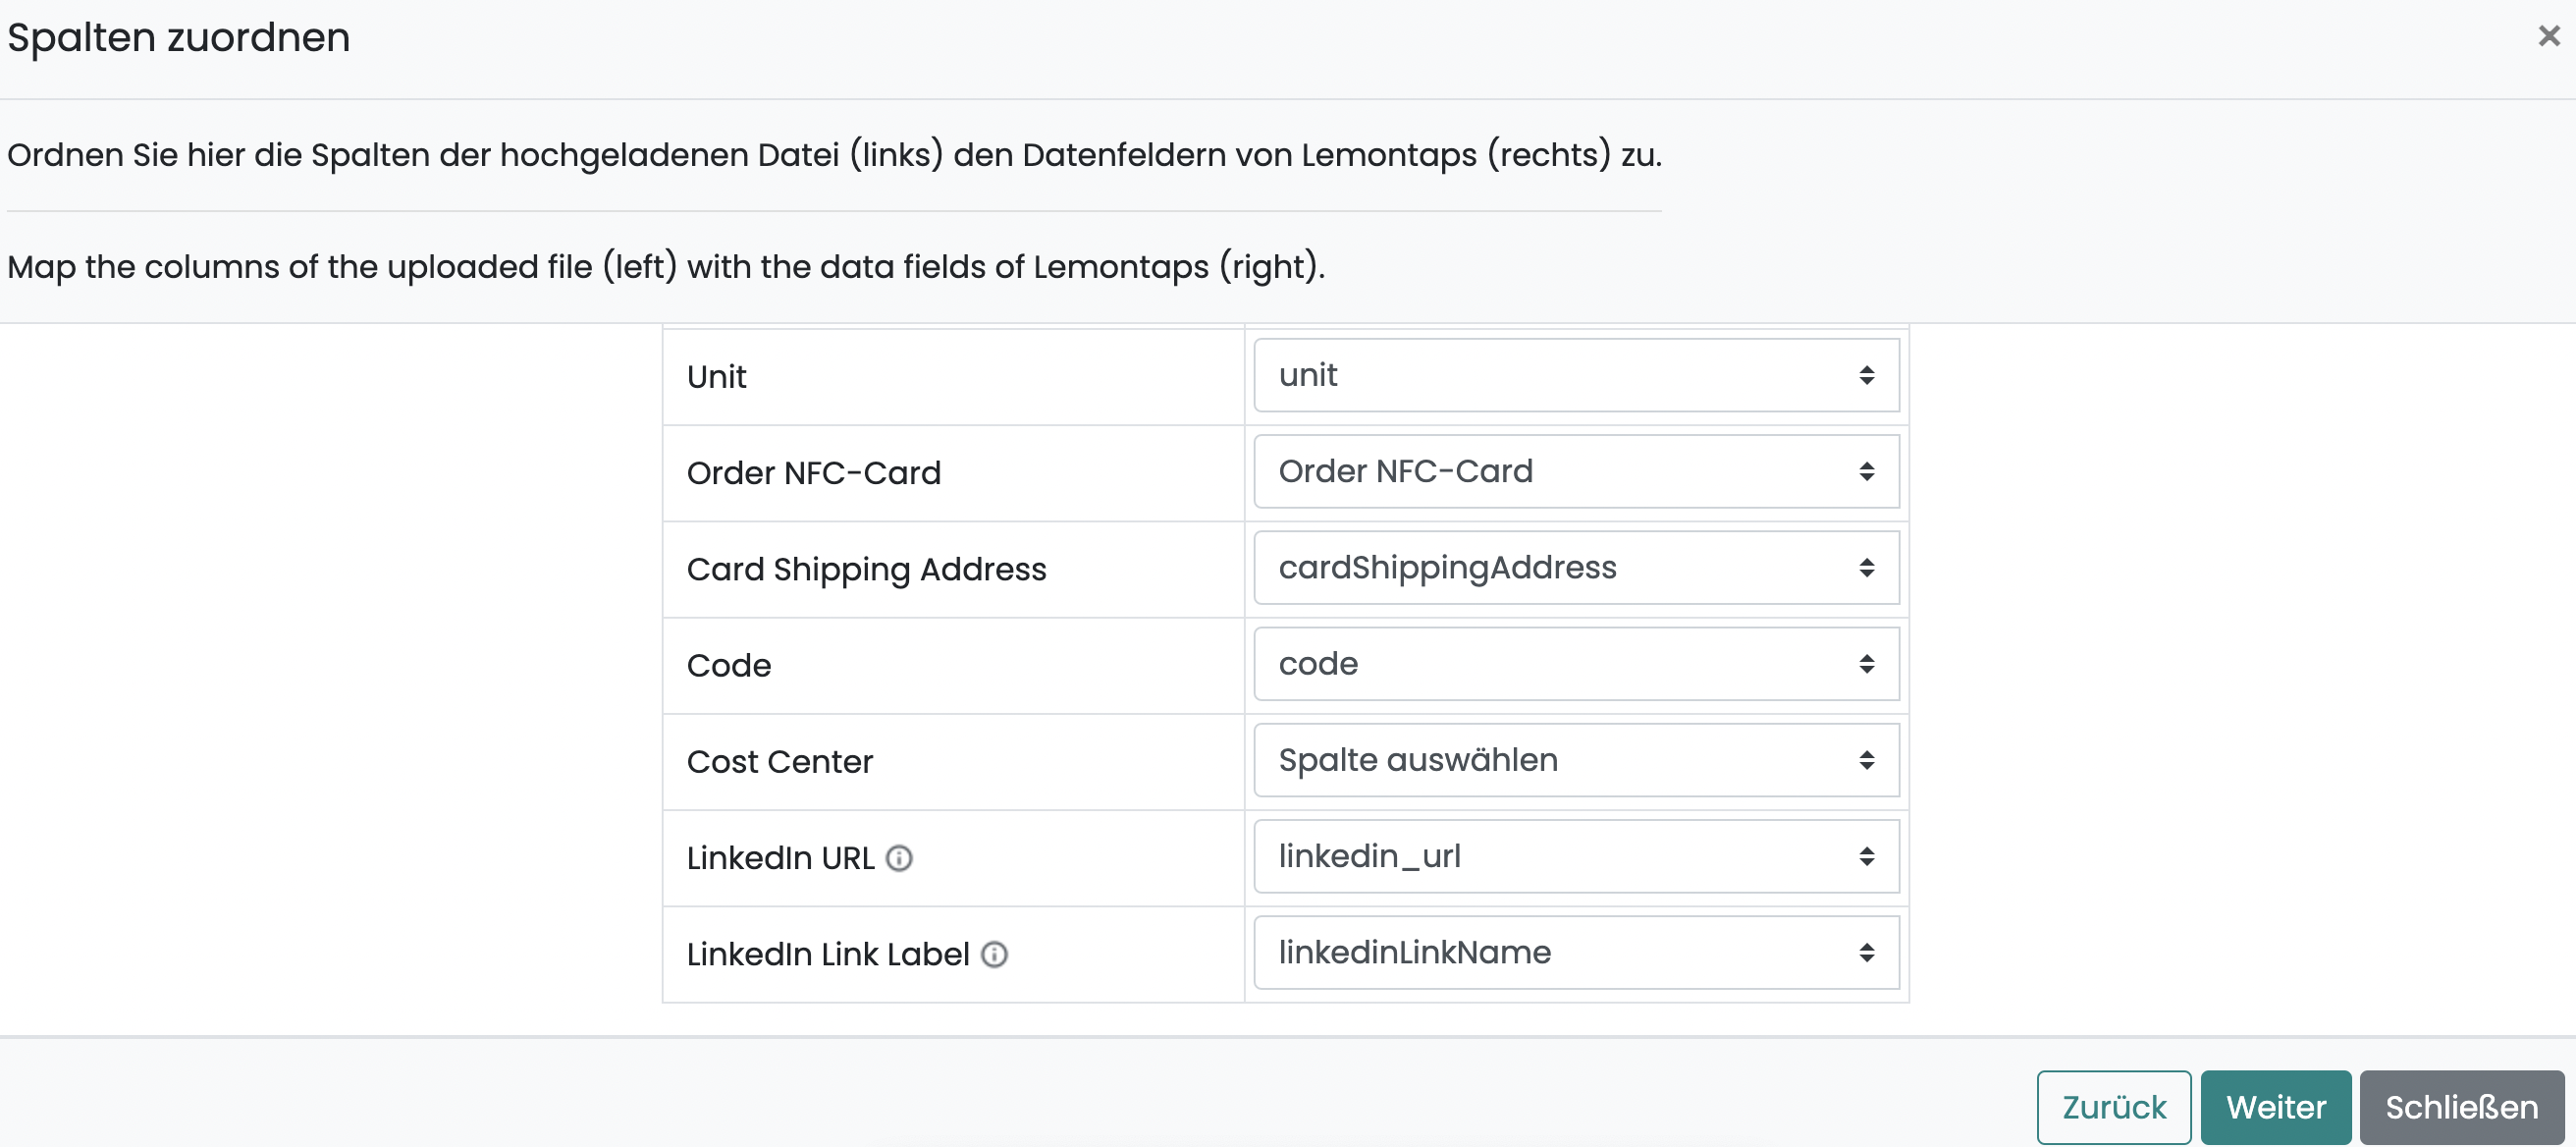Click the Spalten zuordnen dialog title
The image size is (2576, 1147).
click(x=179, y=38)
